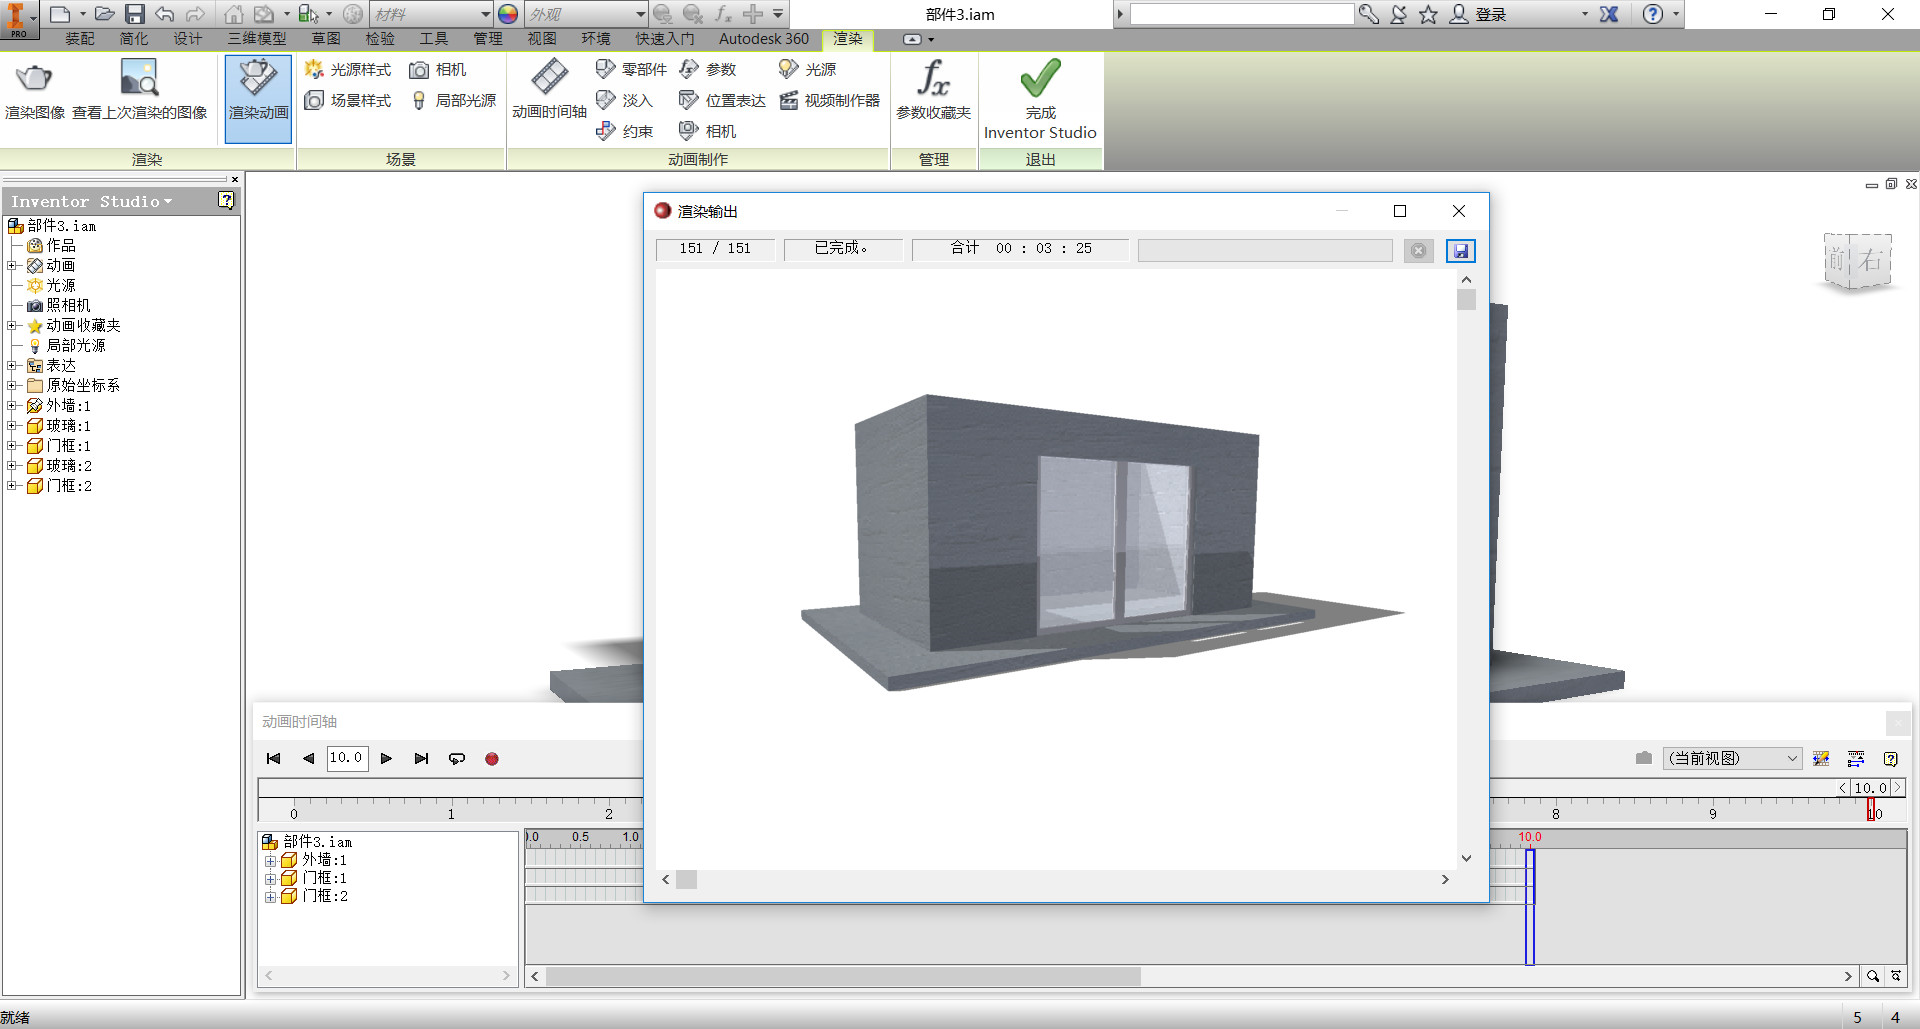1920x1029 pixels.
Task: Click Finish Inventor Studio green checkmark
Action: 1040,78
